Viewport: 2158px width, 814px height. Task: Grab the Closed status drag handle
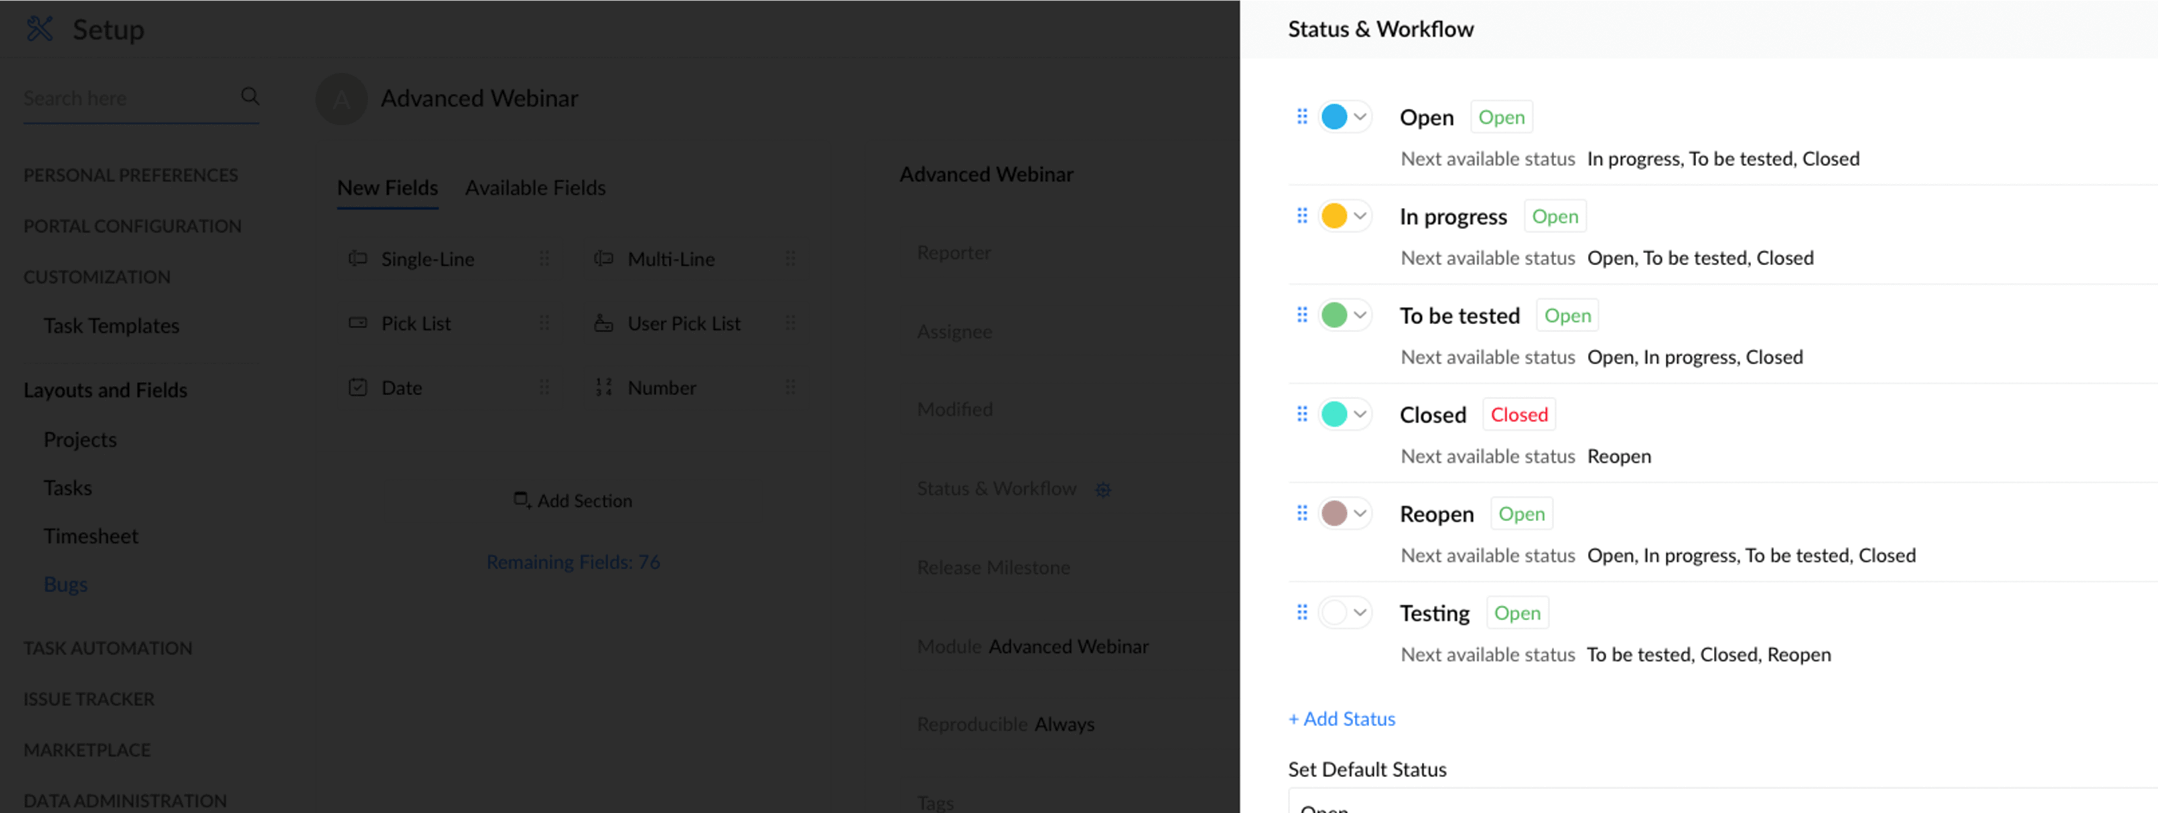tap(1301, 413)
